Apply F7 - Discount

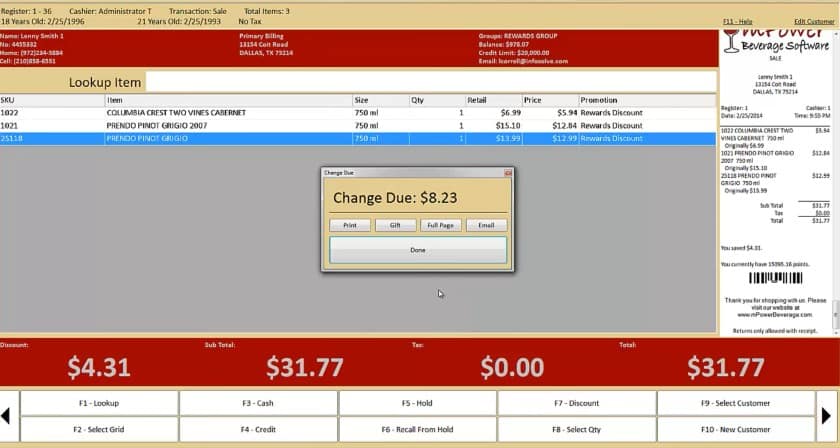[x=576, y=403]
